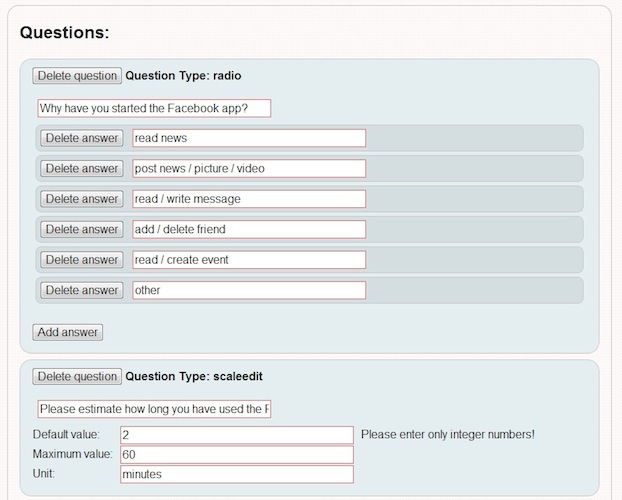
Task: Focus the 'post news / picture / video' text field
Action: pyautogui.click(x=249, y=168)
